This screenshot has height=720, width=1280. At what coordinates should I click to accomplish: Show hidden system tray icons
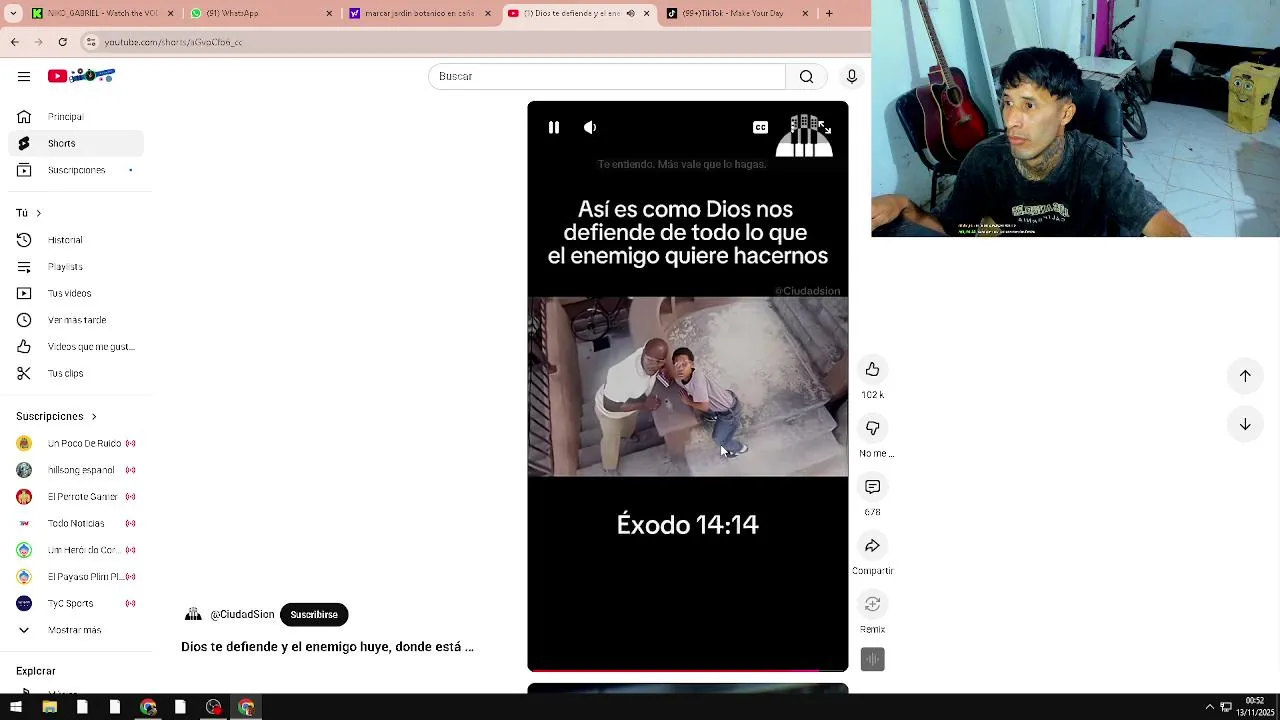click(1209, 707)
